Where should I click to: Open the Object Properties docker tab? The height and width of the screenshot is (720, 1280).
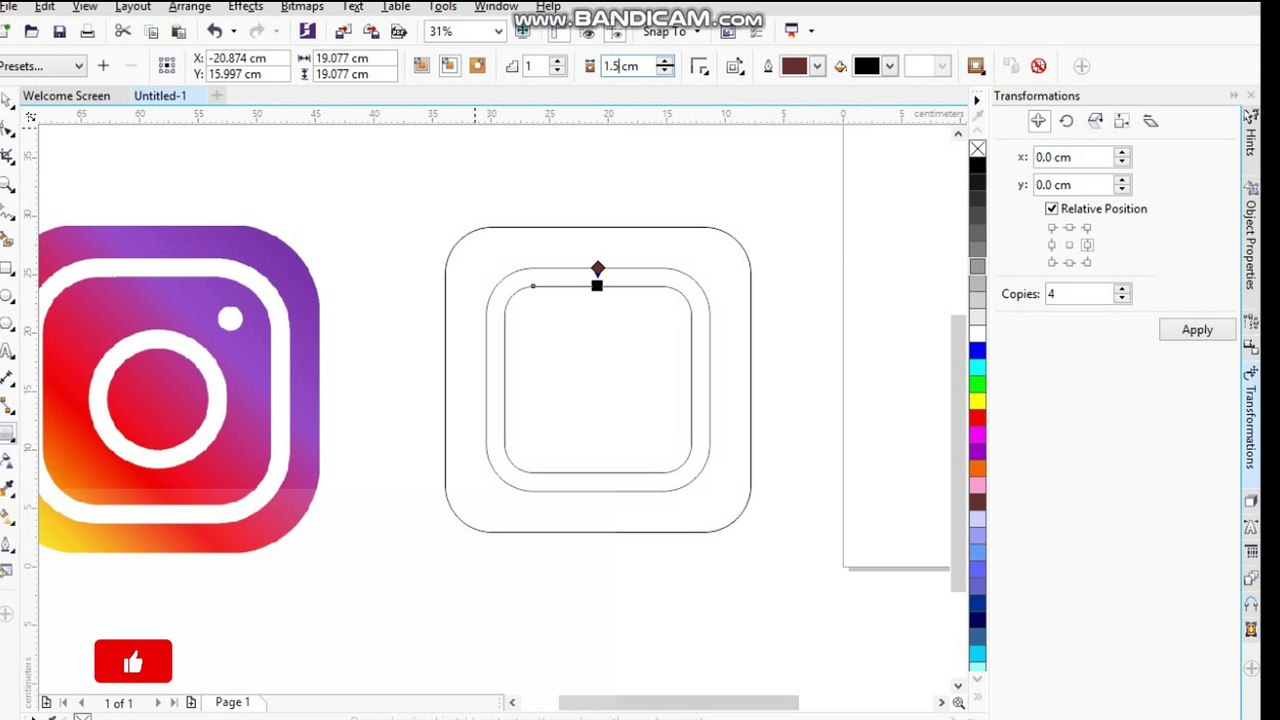1250,235
